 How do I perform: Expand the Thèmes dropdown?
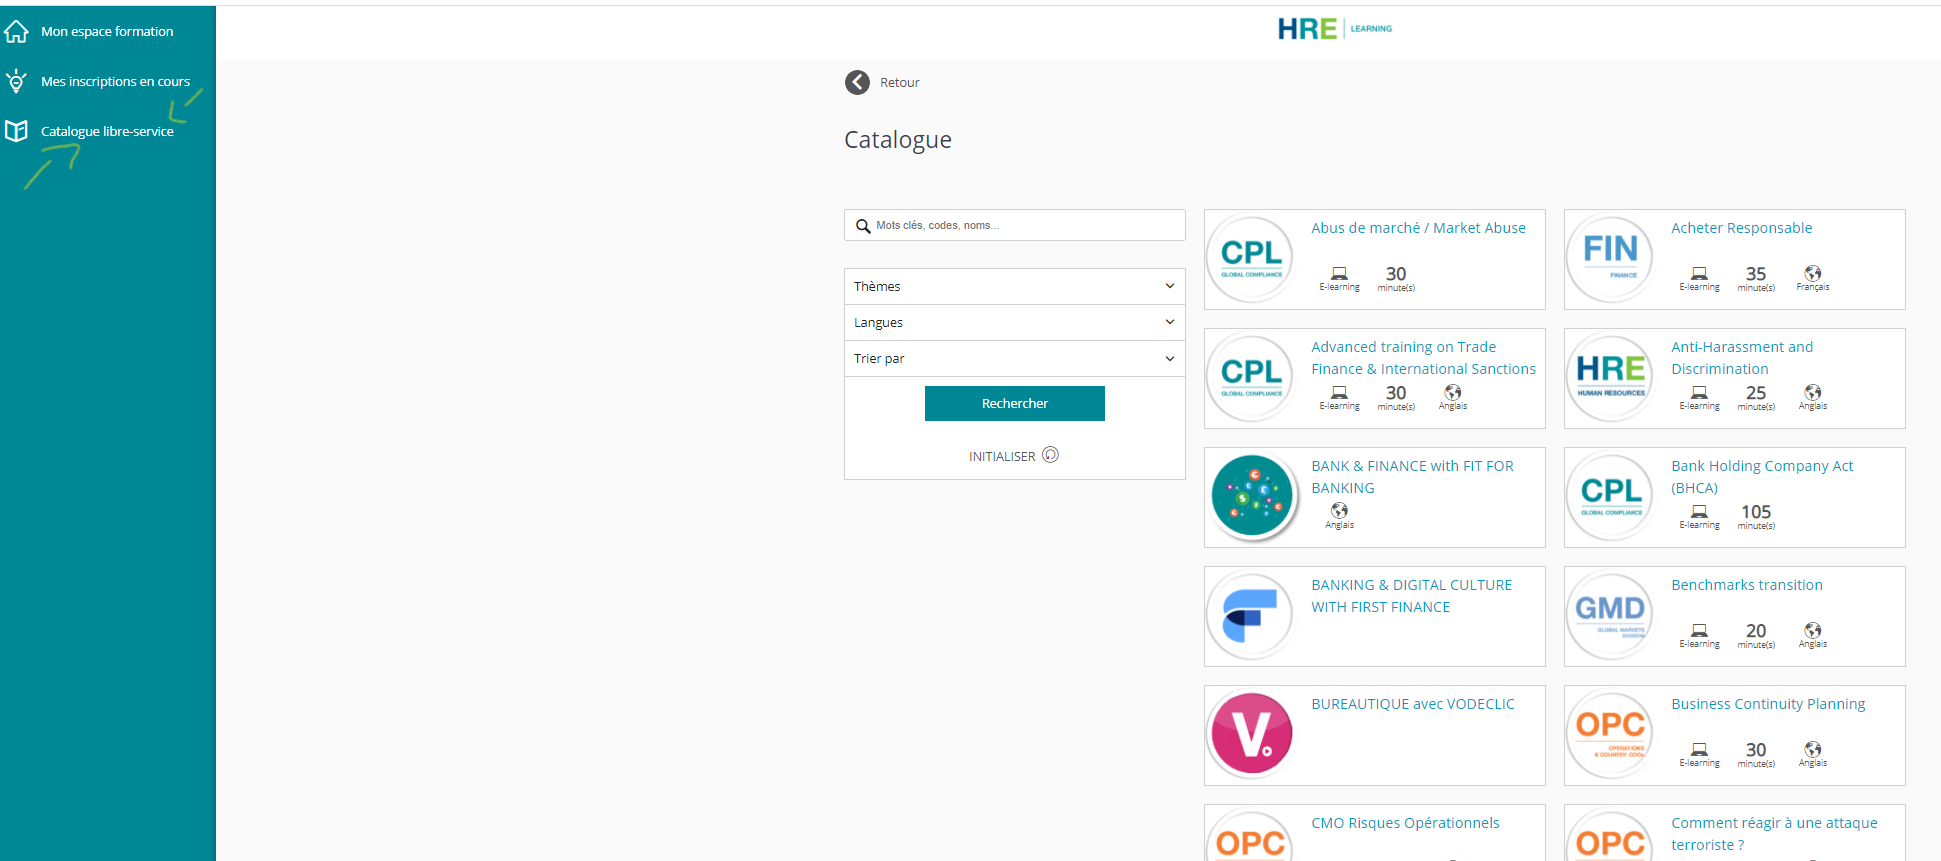(x=1015, y=287)
